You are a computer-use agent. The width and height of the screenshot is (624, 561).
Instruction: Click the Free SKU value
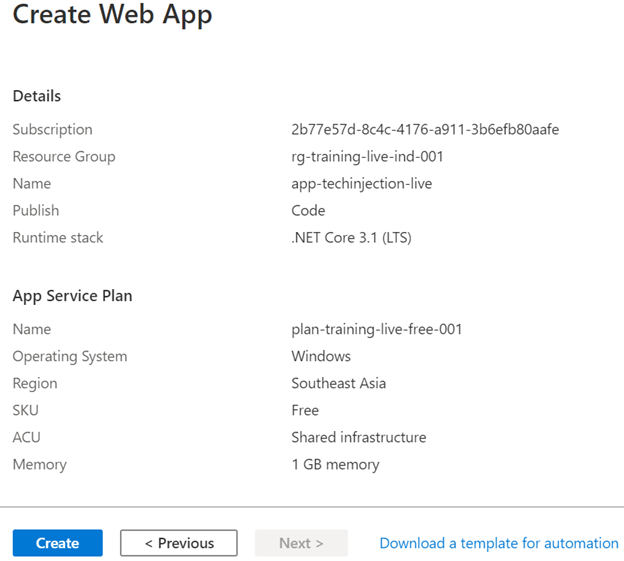[305, 410]
